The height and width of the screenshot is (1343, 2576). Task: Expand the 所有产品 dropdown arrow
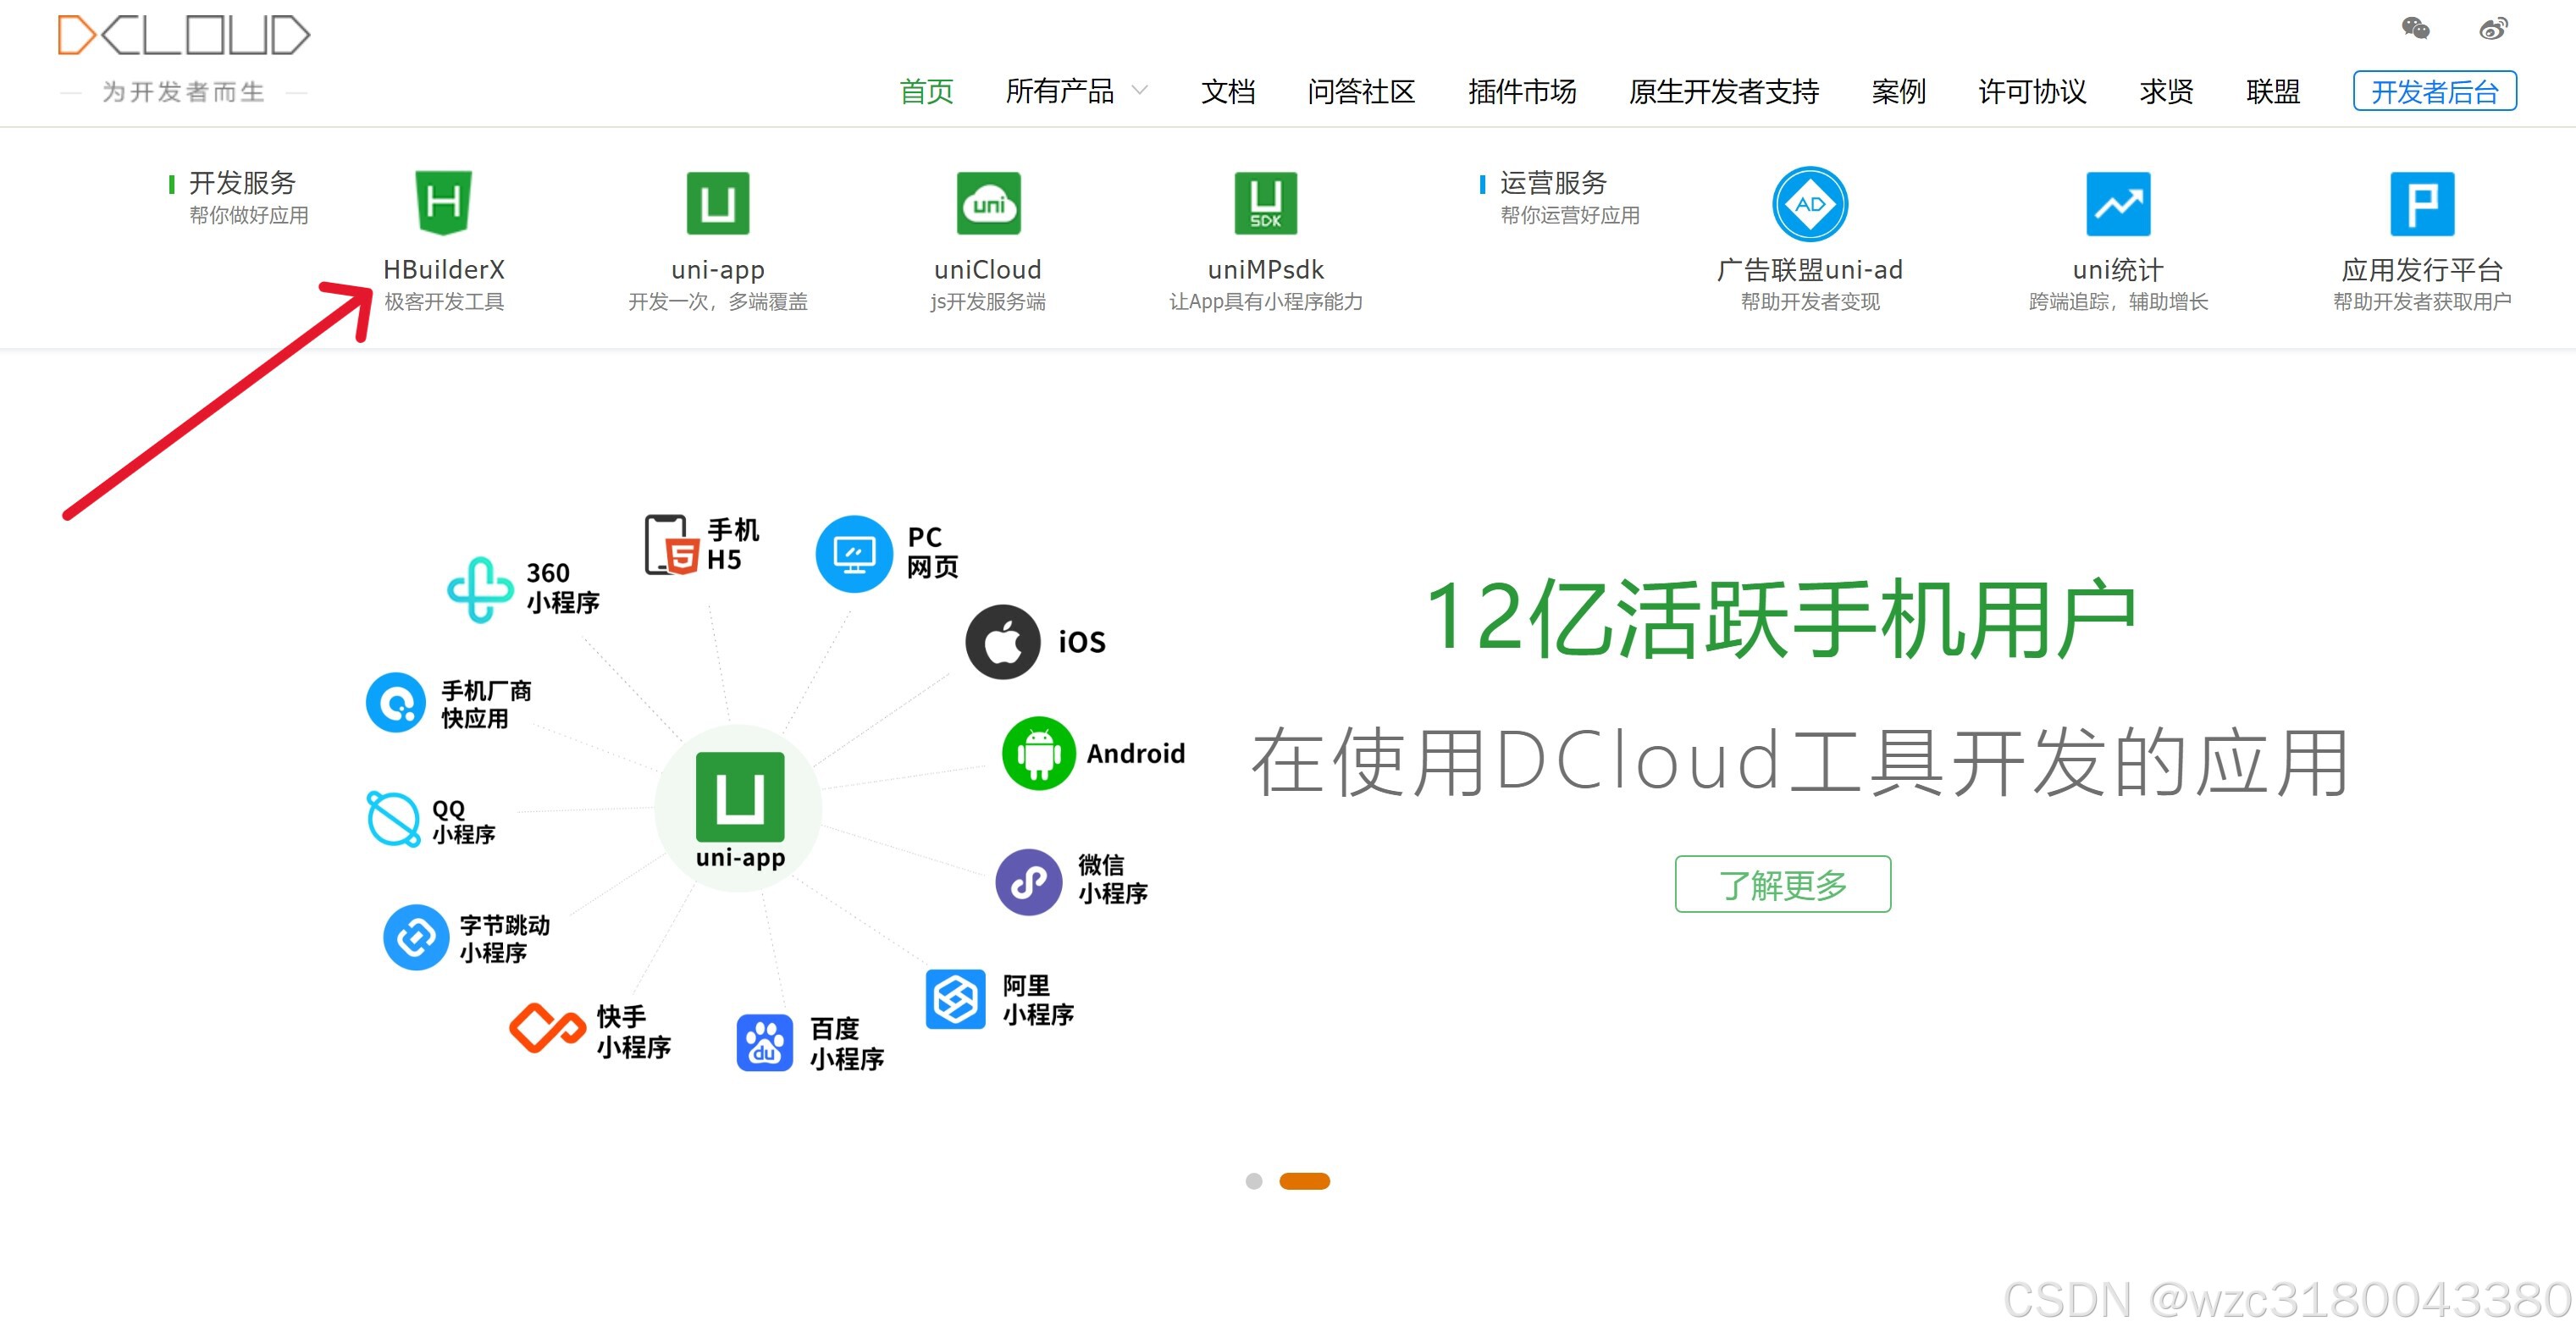(1139, 91)
